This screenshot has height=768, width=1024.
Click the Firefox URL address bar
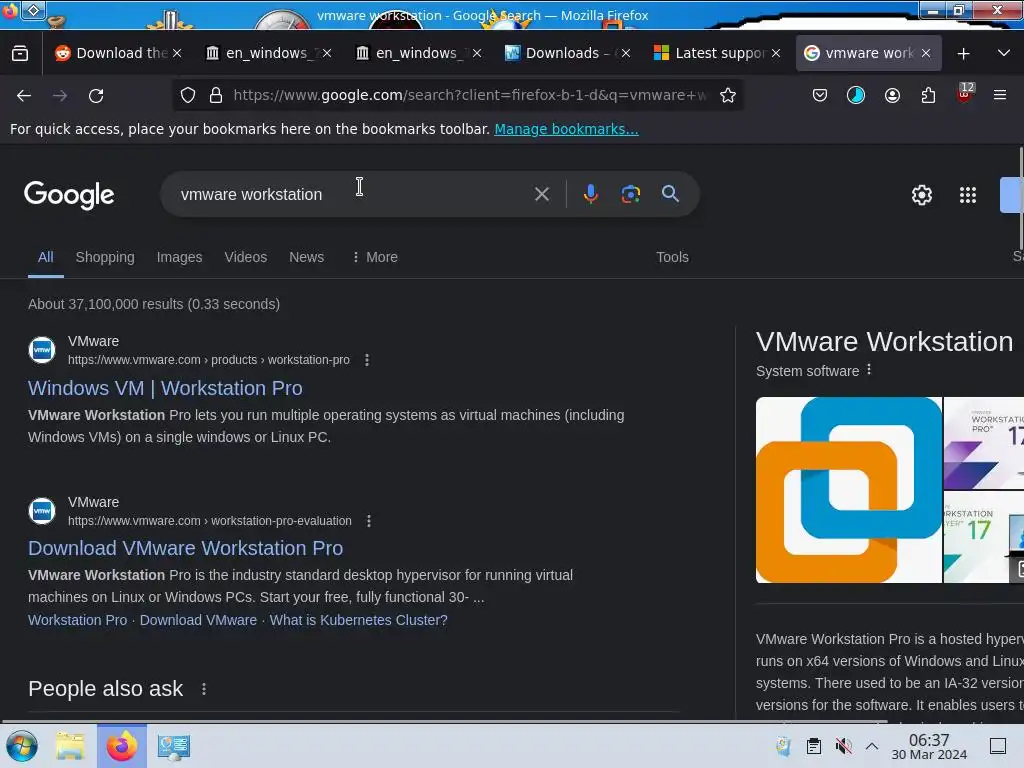[x=469, y=95]
